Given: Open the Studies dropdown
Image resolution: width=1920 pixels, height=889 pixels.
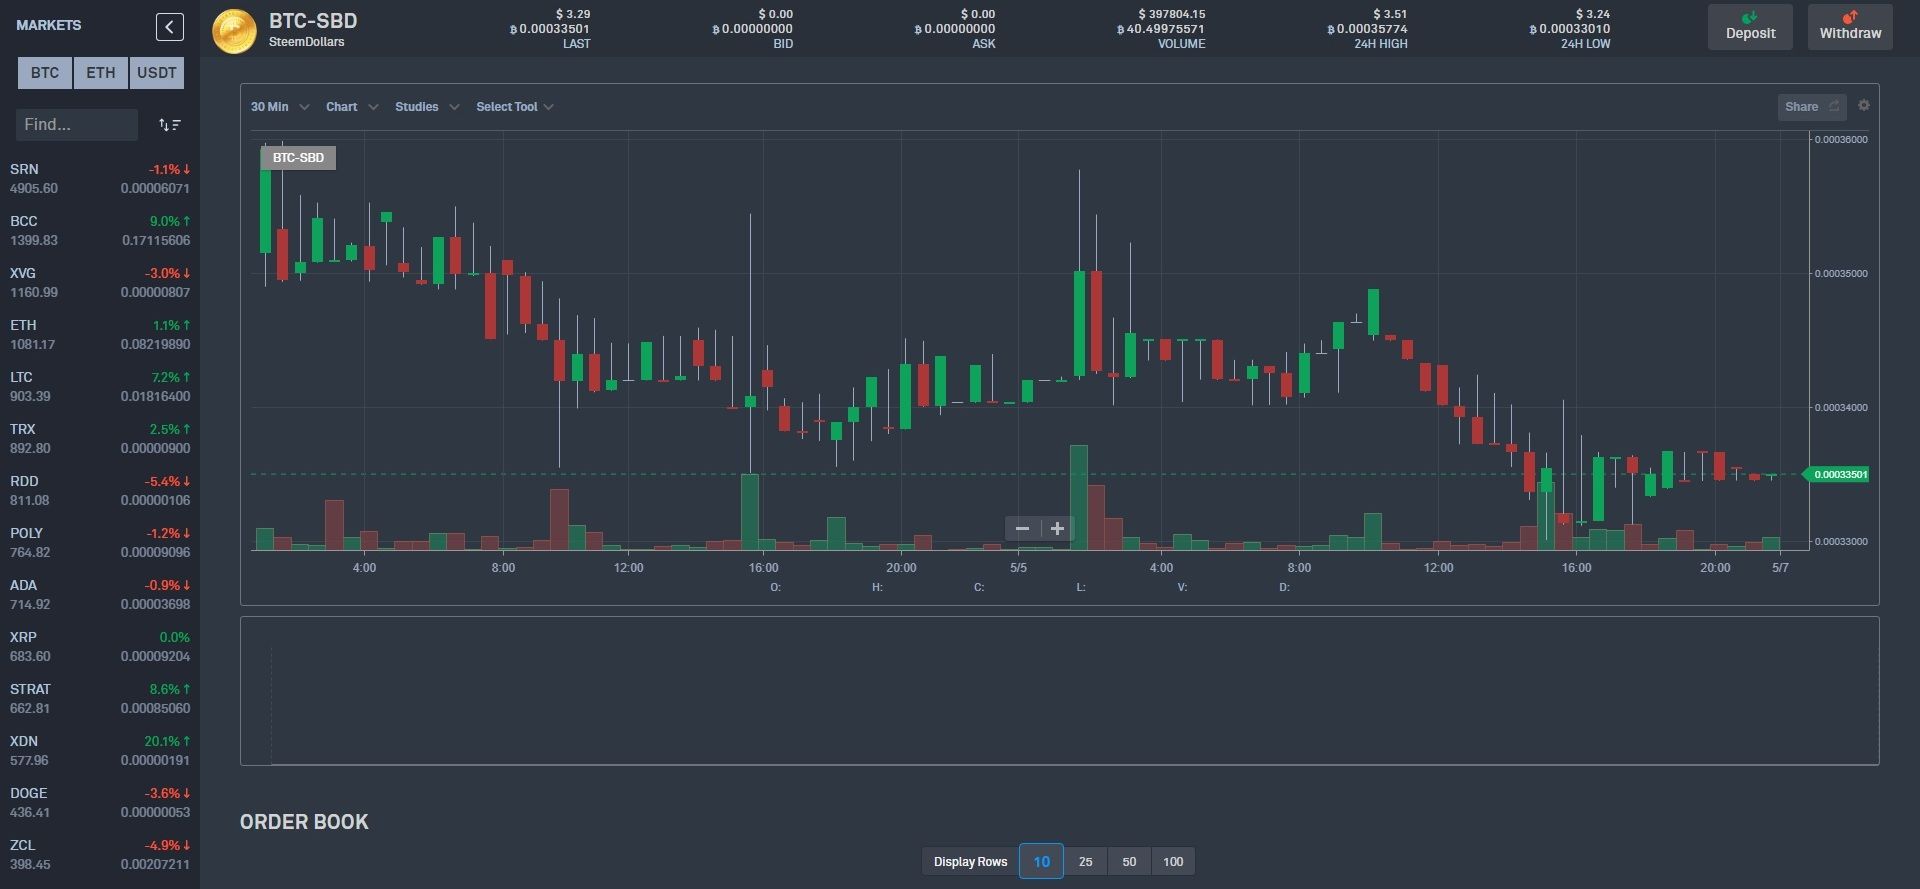Looking at the screenshot, I should pyautogui.click(x=427, y=107).
